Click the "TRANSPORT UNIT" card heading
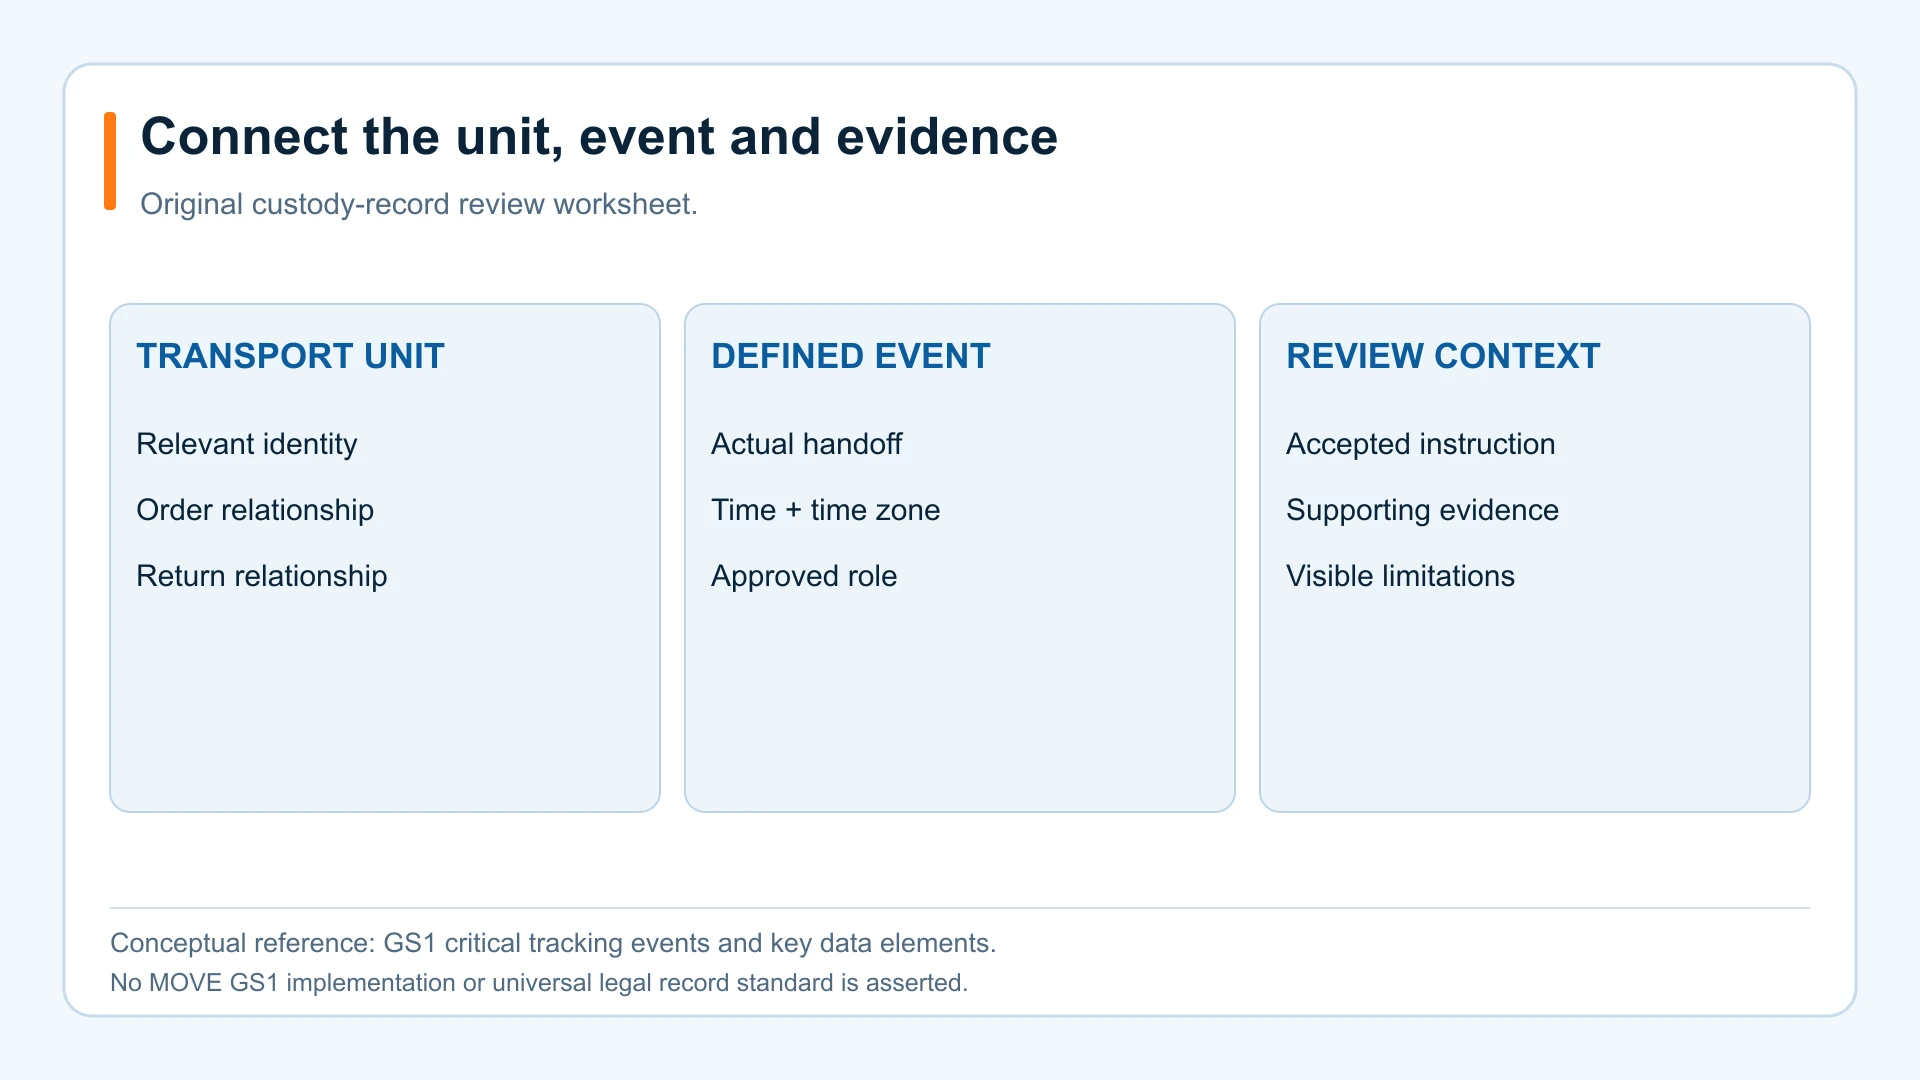The image size is (1920, 1080). pyautogui.click(x=290, y=356)
